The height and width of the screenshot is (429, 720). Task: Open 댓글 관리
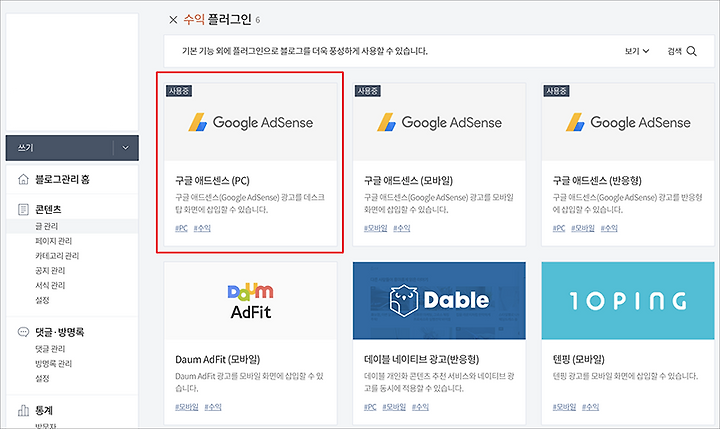50,349
